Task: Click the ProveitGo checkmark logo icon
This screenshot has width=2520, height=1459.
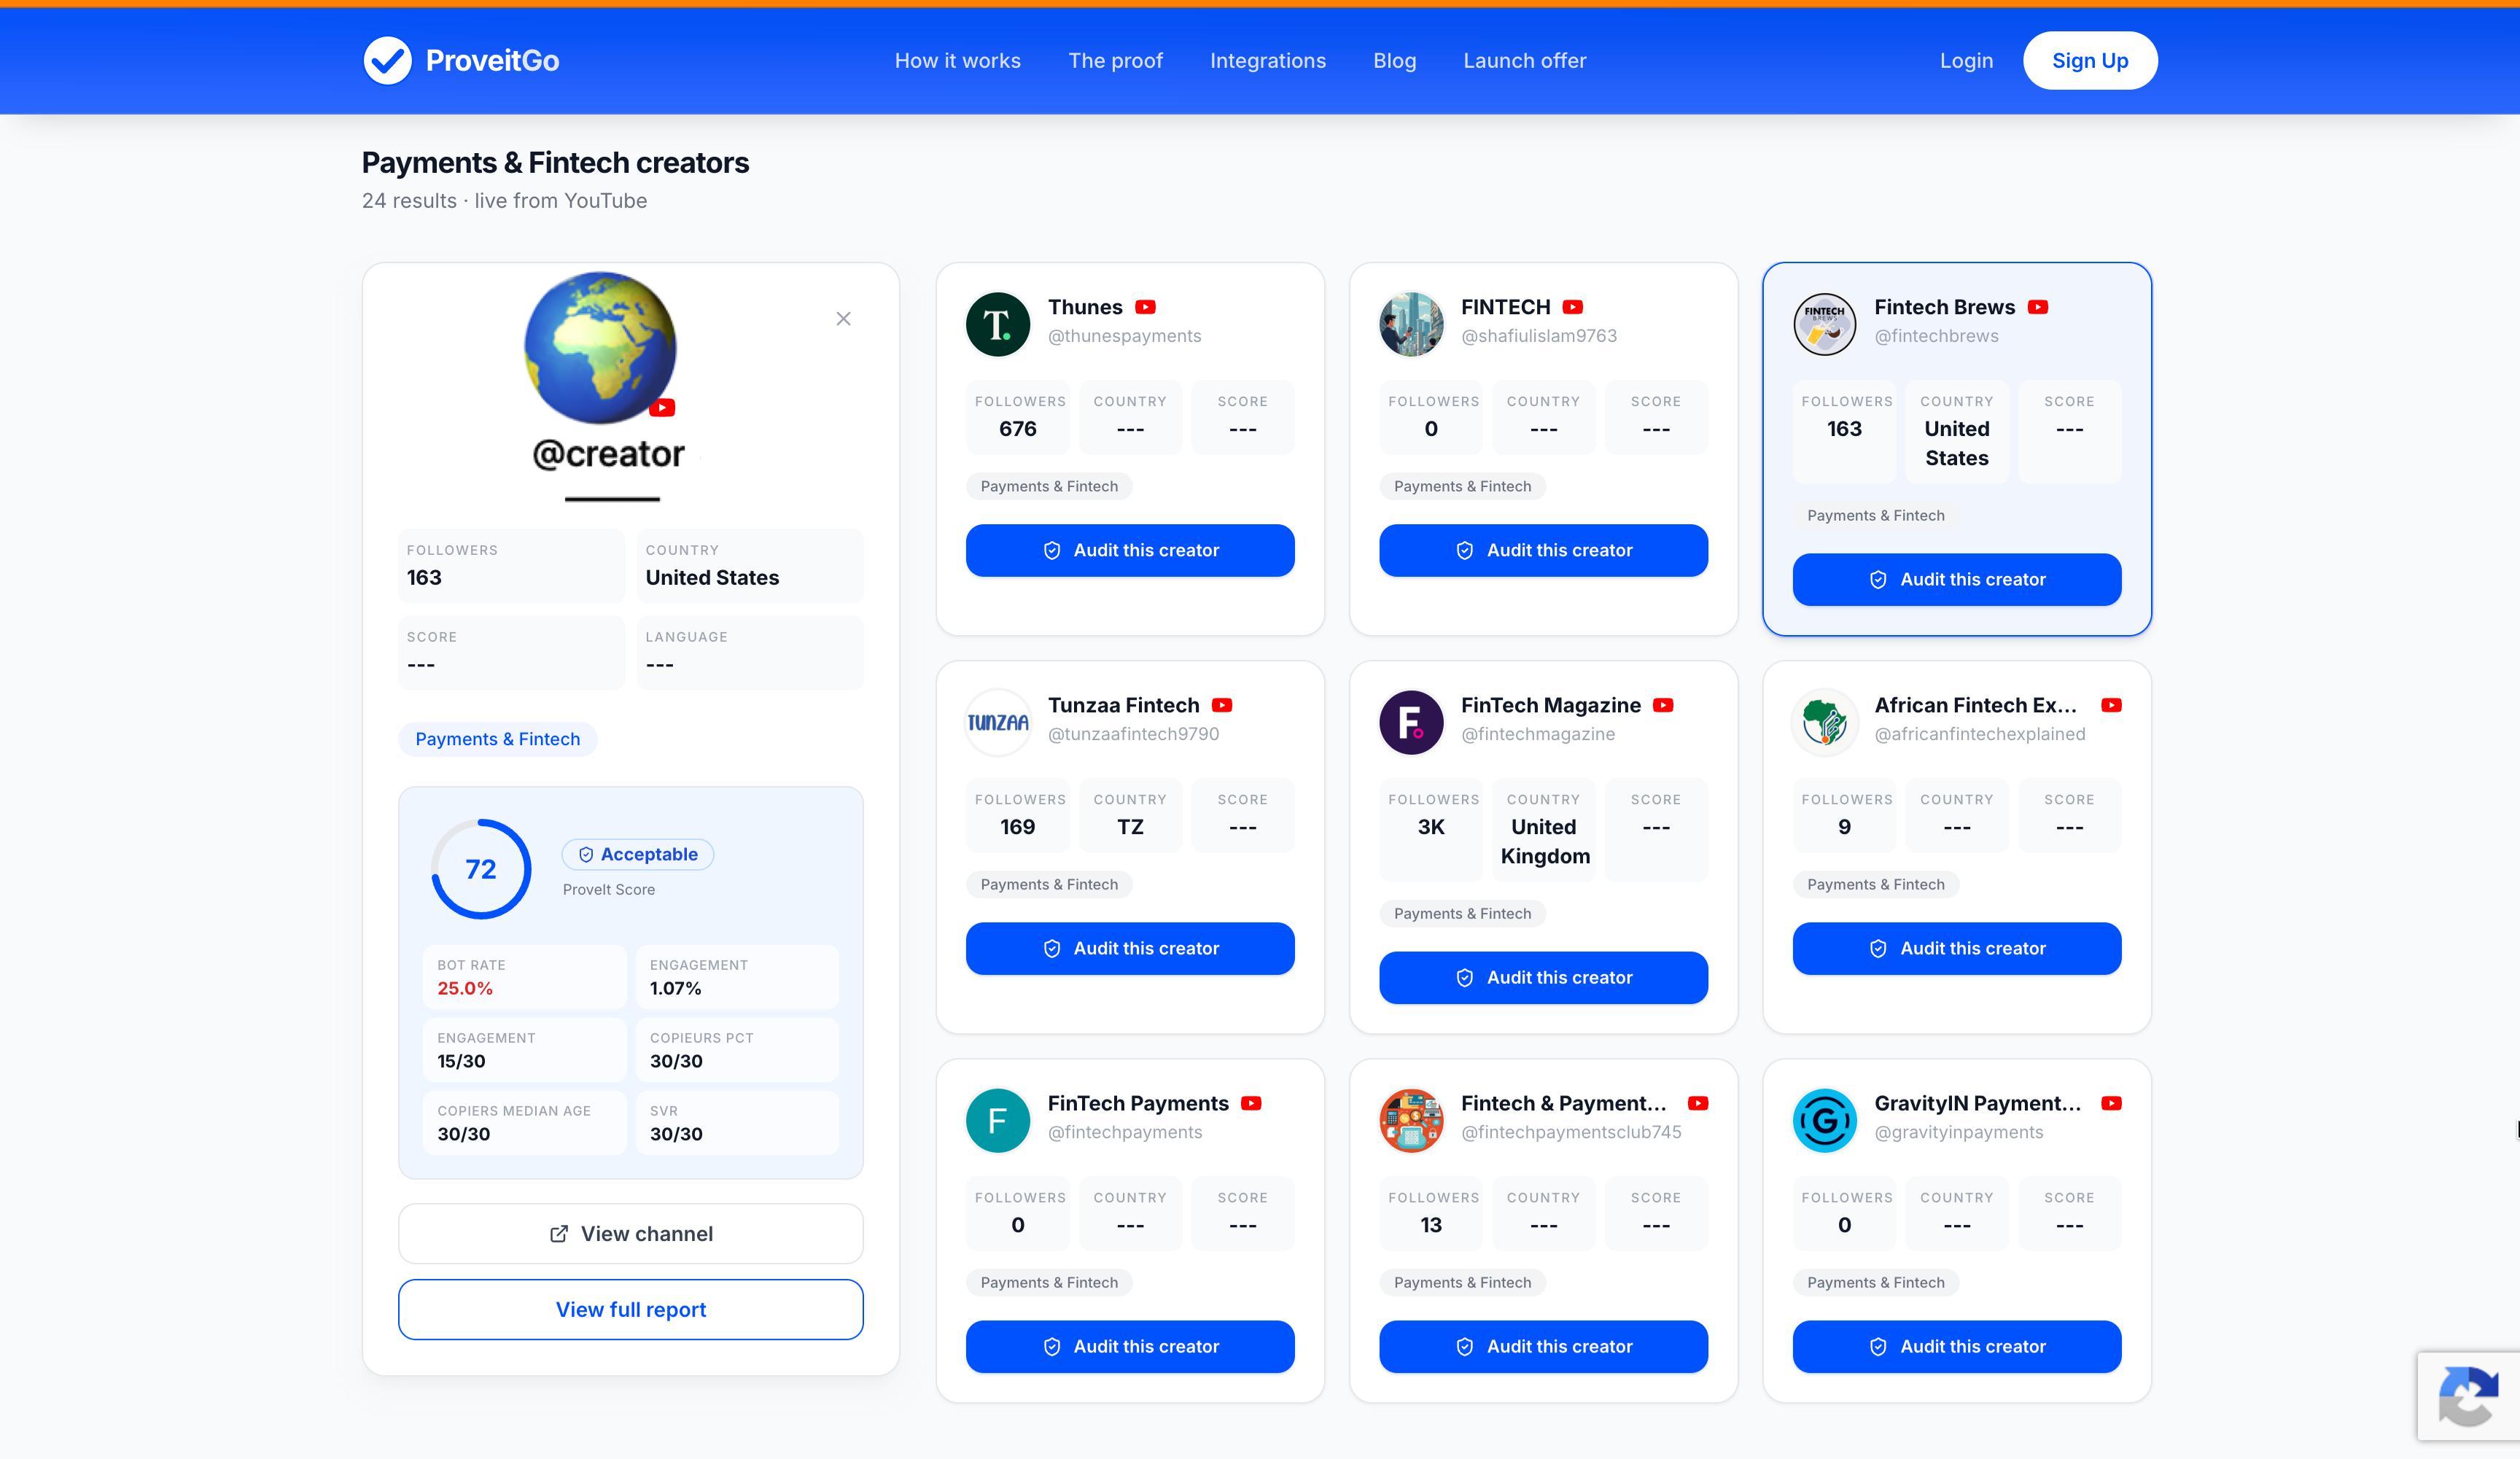Action: coord(387,60)
